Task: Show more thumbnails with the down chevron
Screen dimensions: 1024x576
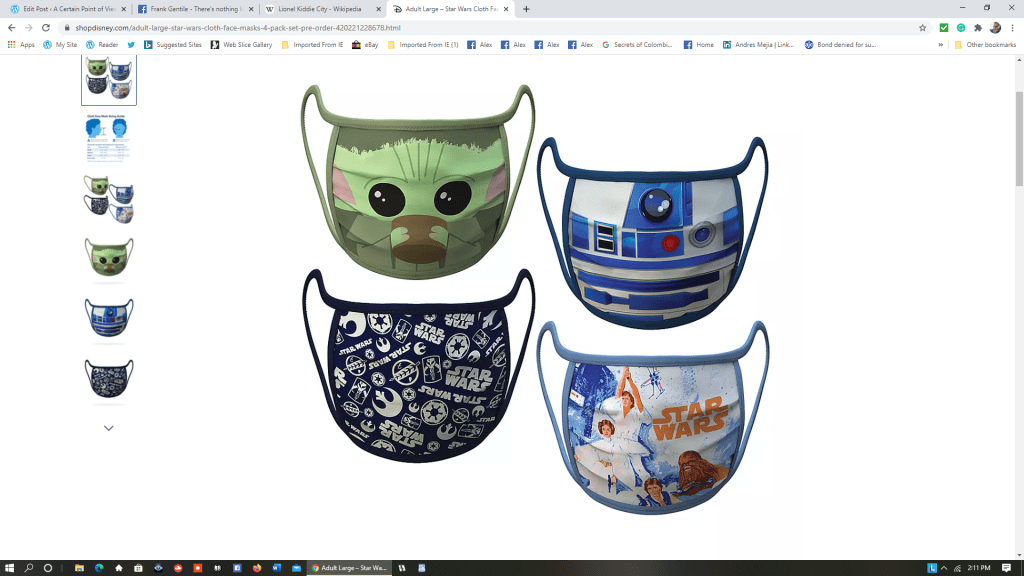Action: point(108,428)
